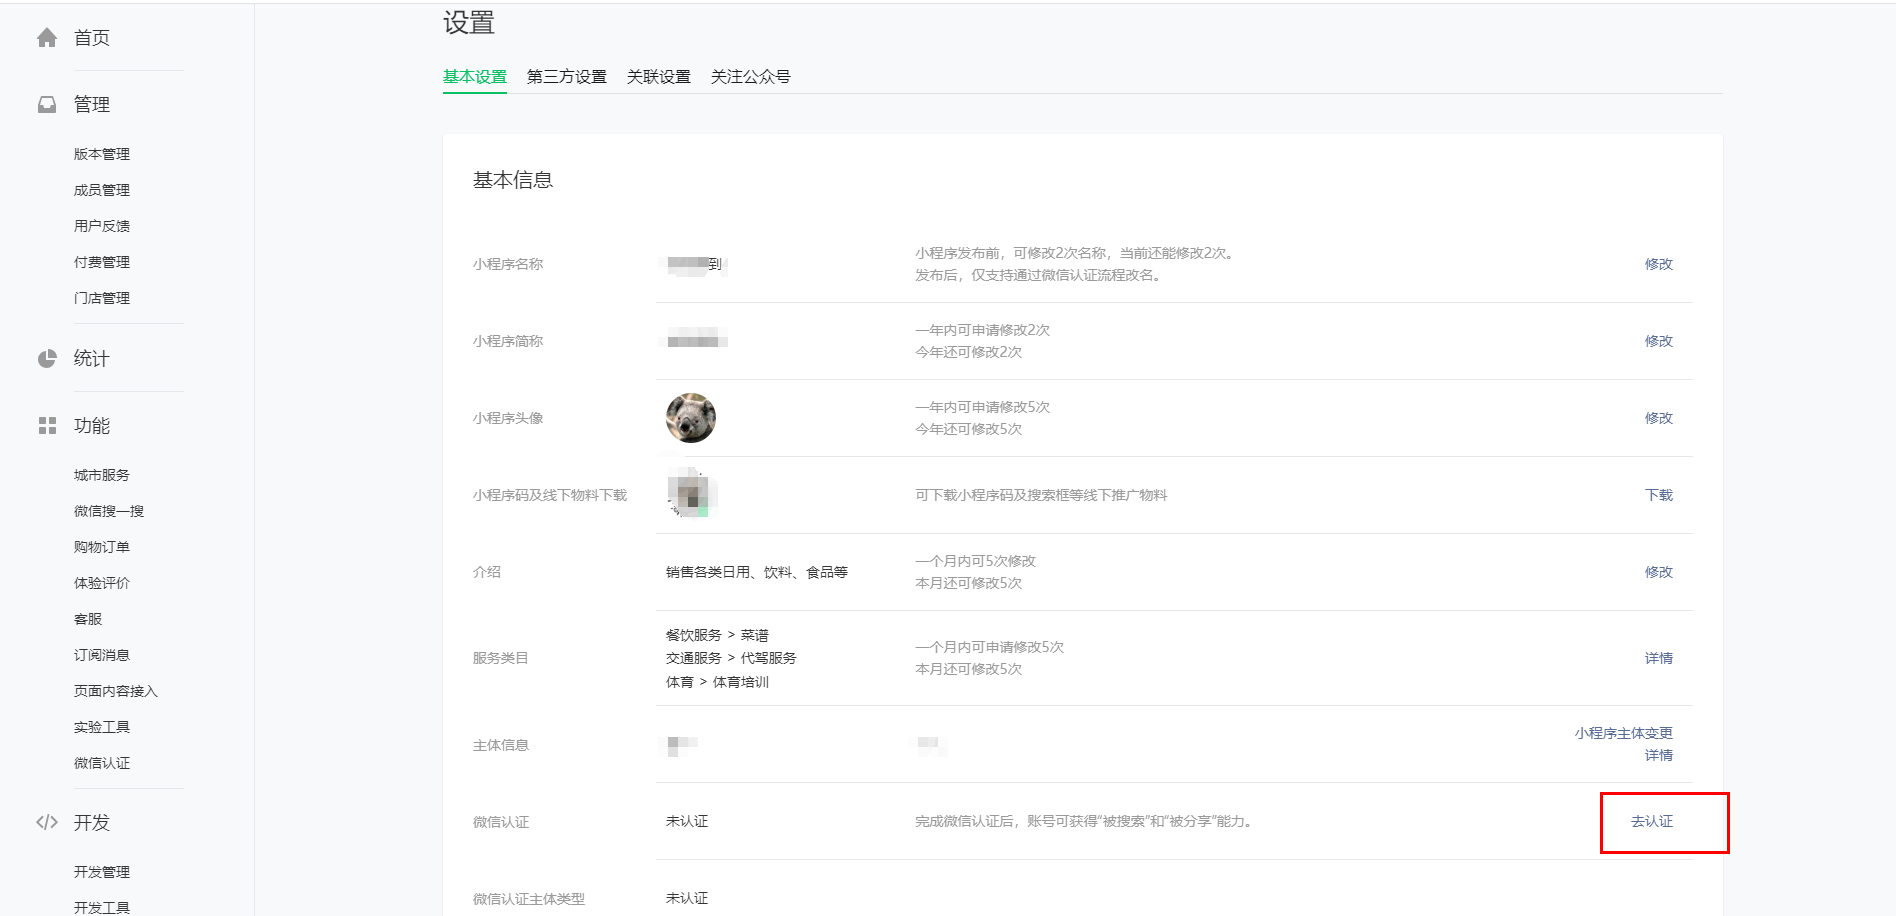The image size is (1896, 916).
Task: Switch to 关联设置 tab
Action: (658, 77)
